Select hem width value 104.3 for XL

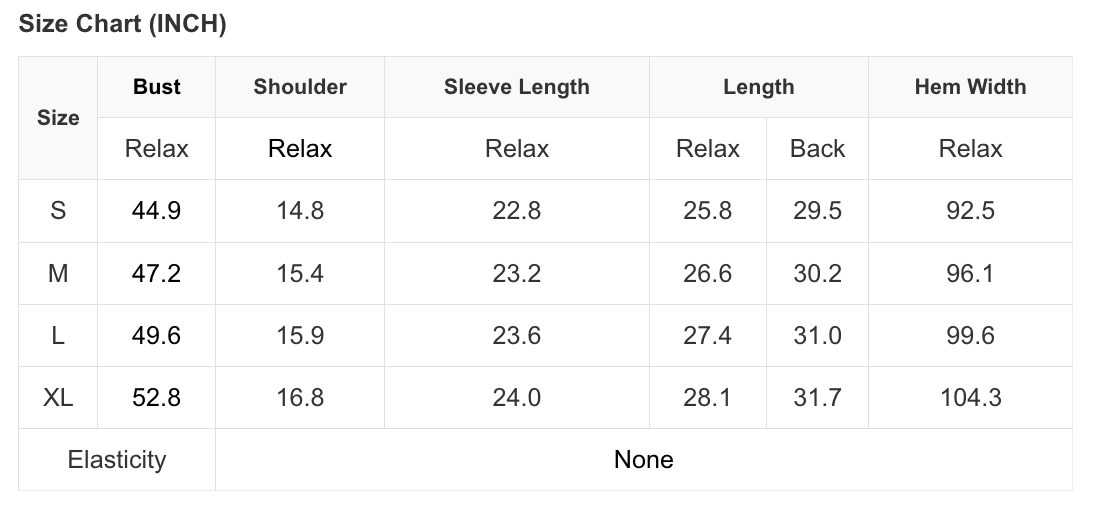point(970,397)
